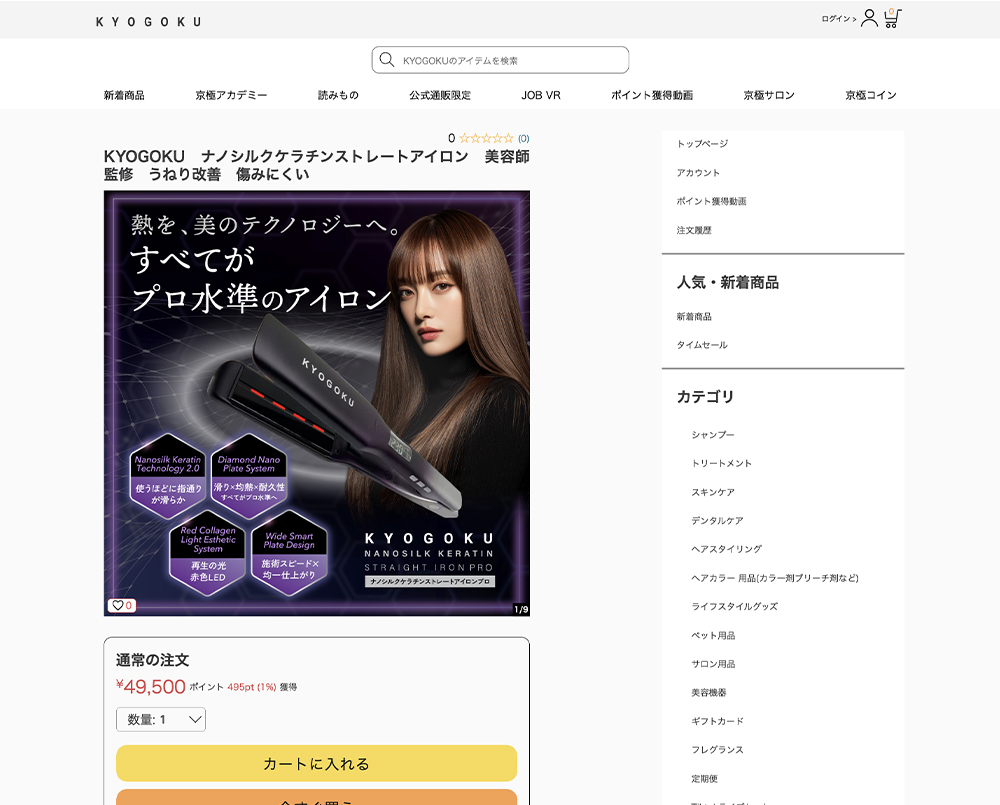Select ヘアスタイリング category
The width and height of the screenshot is (1000, 805).
click(726, 549)
